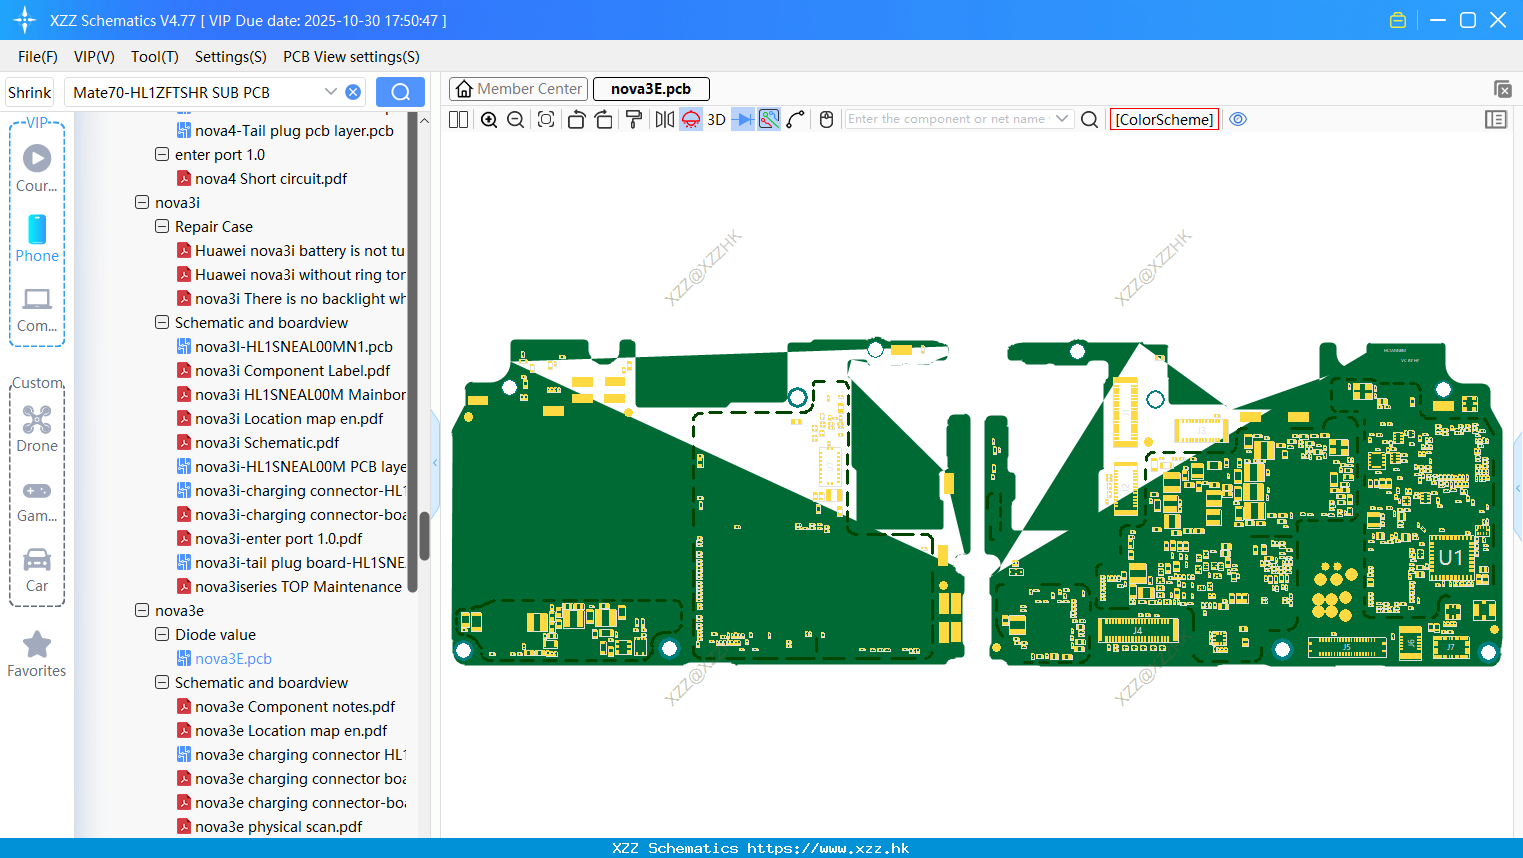
Task: Toggle the diode arrow display icon
Action: pyautogui.click(x=743, y=119)
